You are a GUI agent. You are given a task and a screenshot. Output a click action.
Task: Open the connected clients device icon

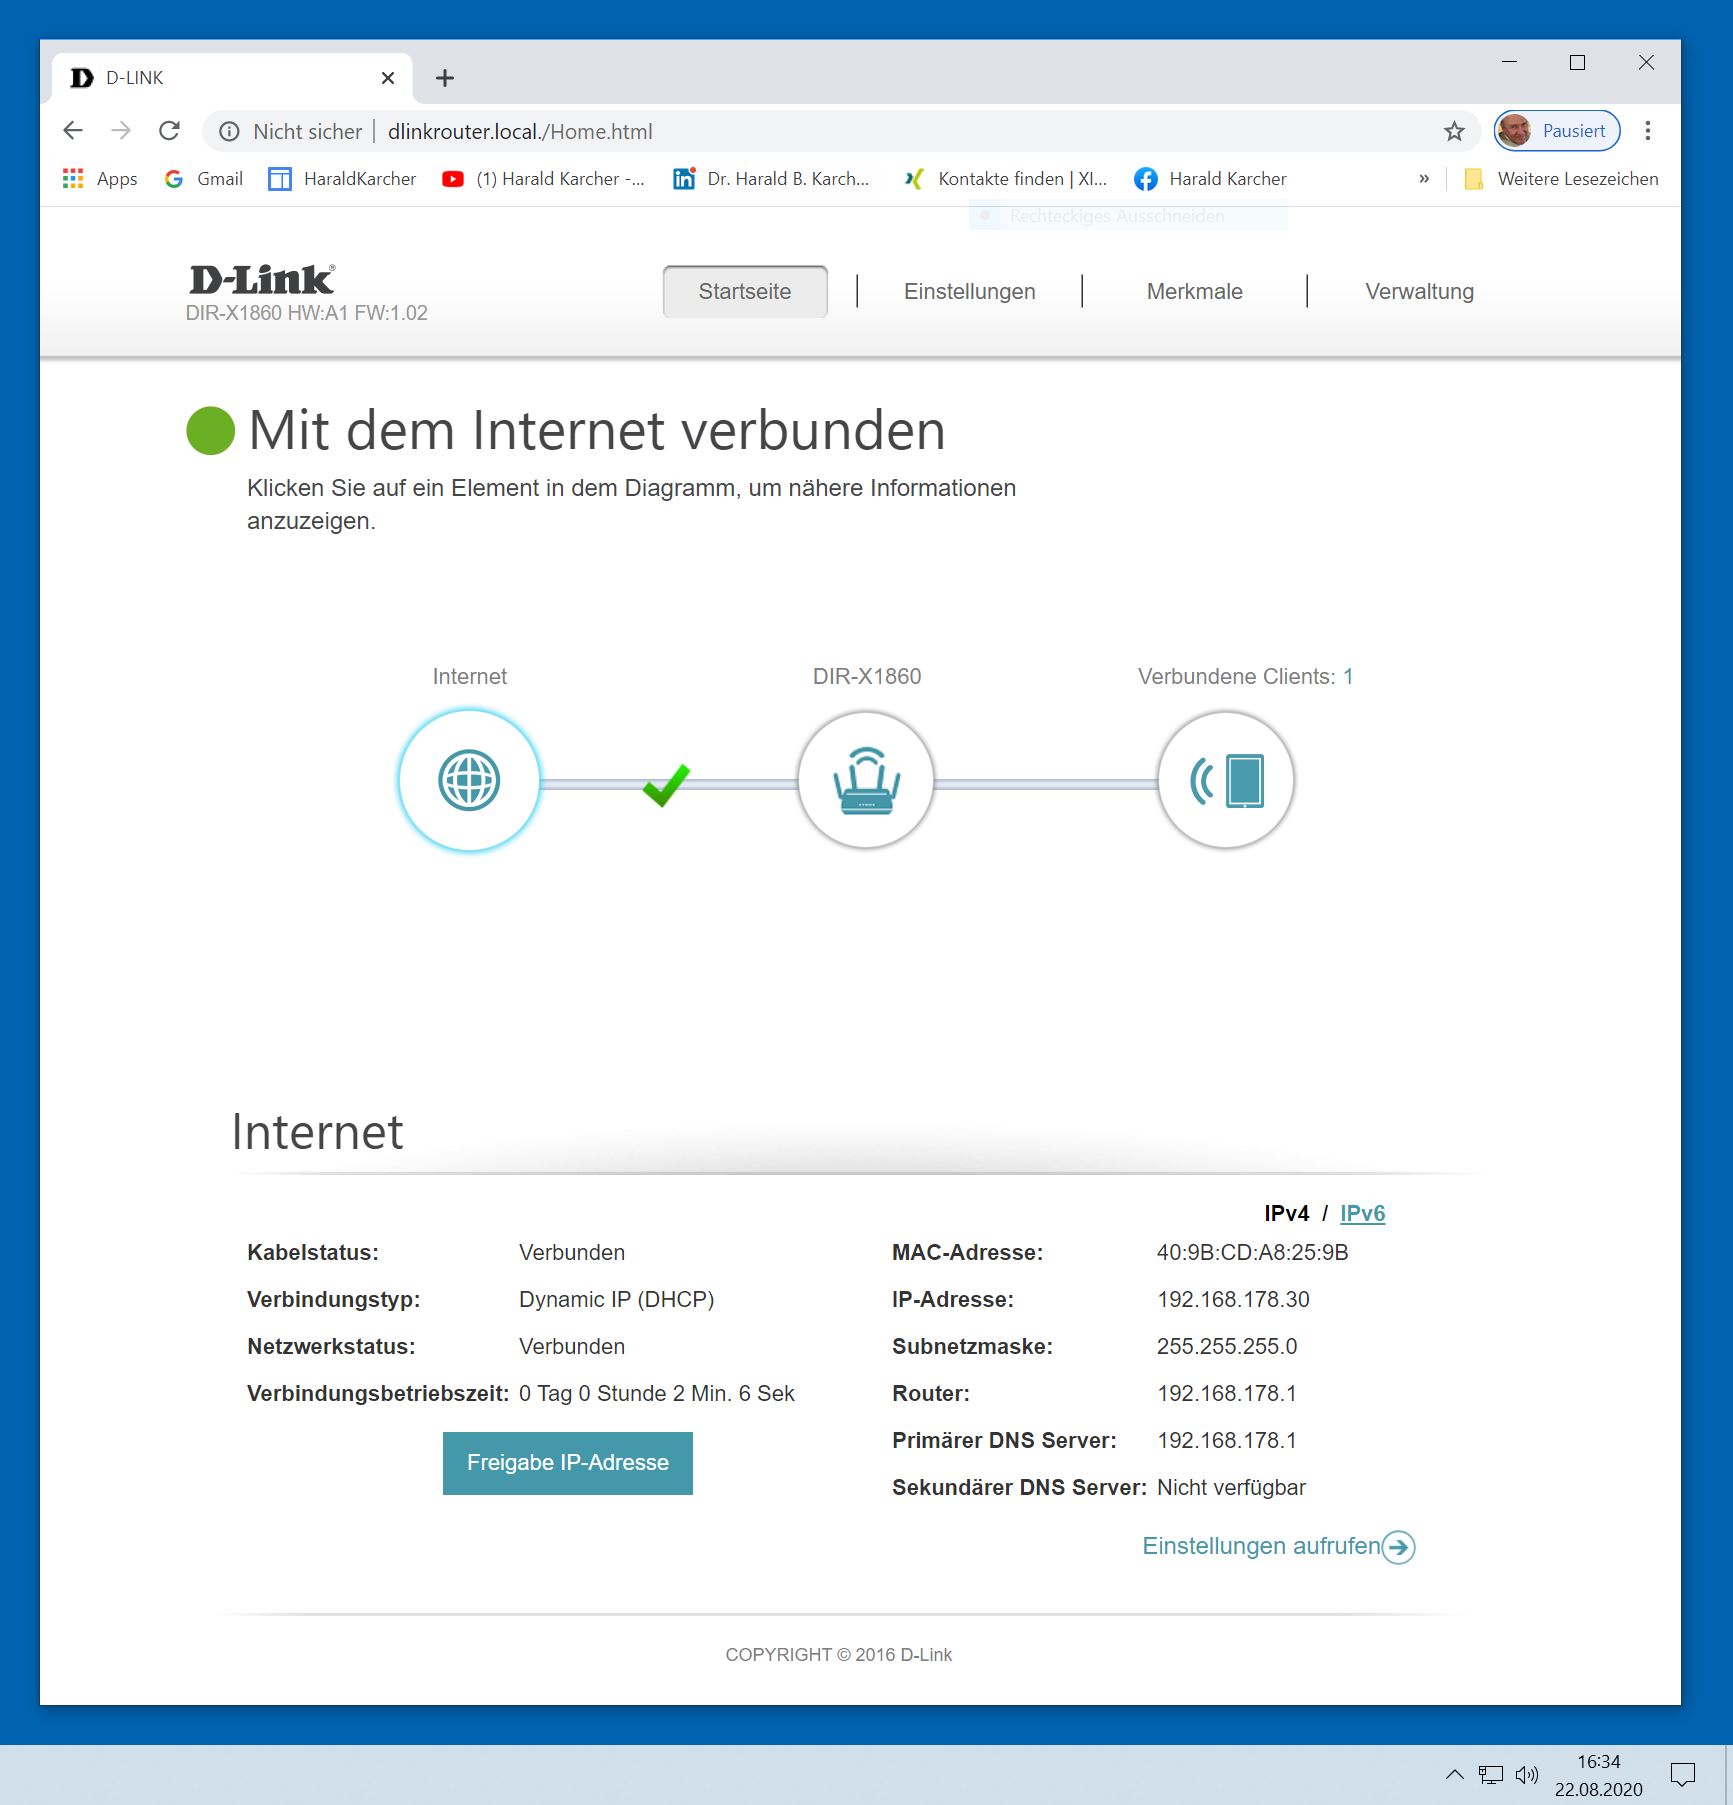pyautogui.click(x=1226, y=780)
